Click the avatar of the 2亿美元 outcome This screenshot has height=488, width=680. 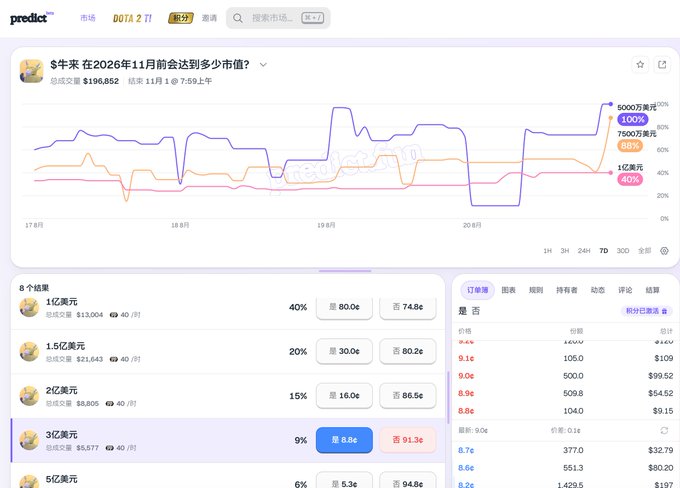[29, 396]
